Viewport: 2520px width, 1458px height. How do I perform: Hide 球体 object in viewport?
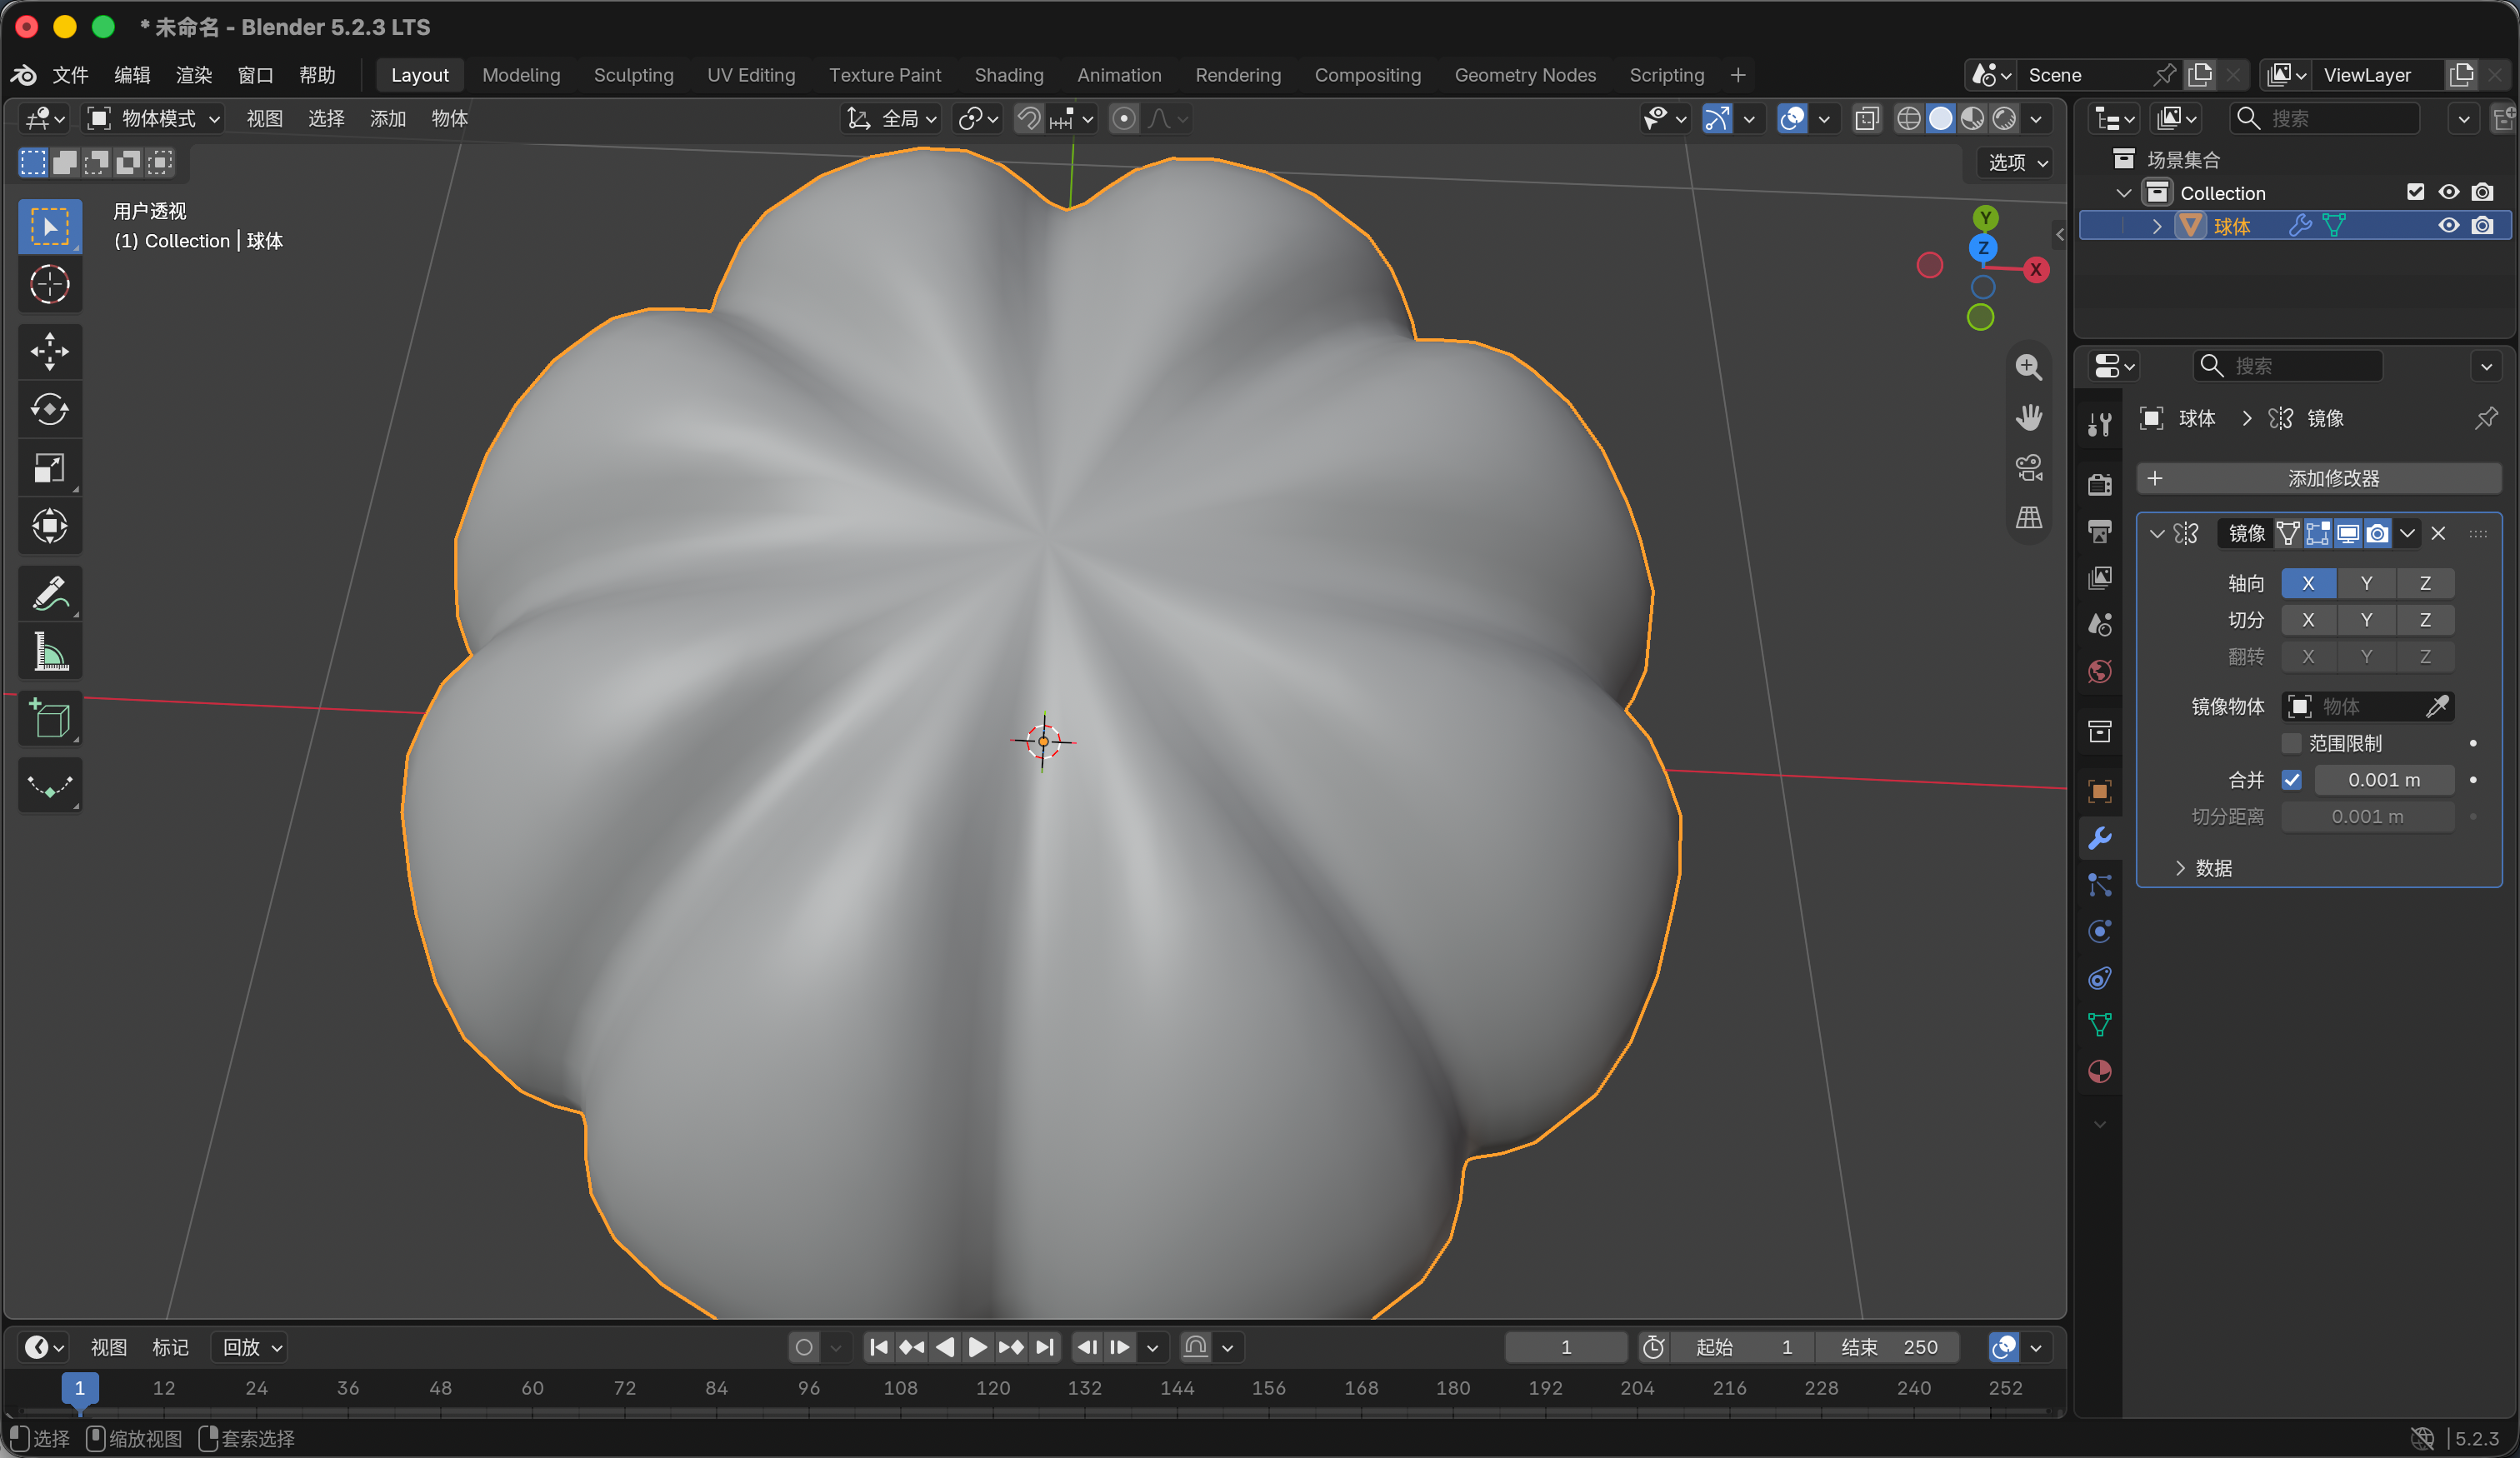(x=2448, y=226)
